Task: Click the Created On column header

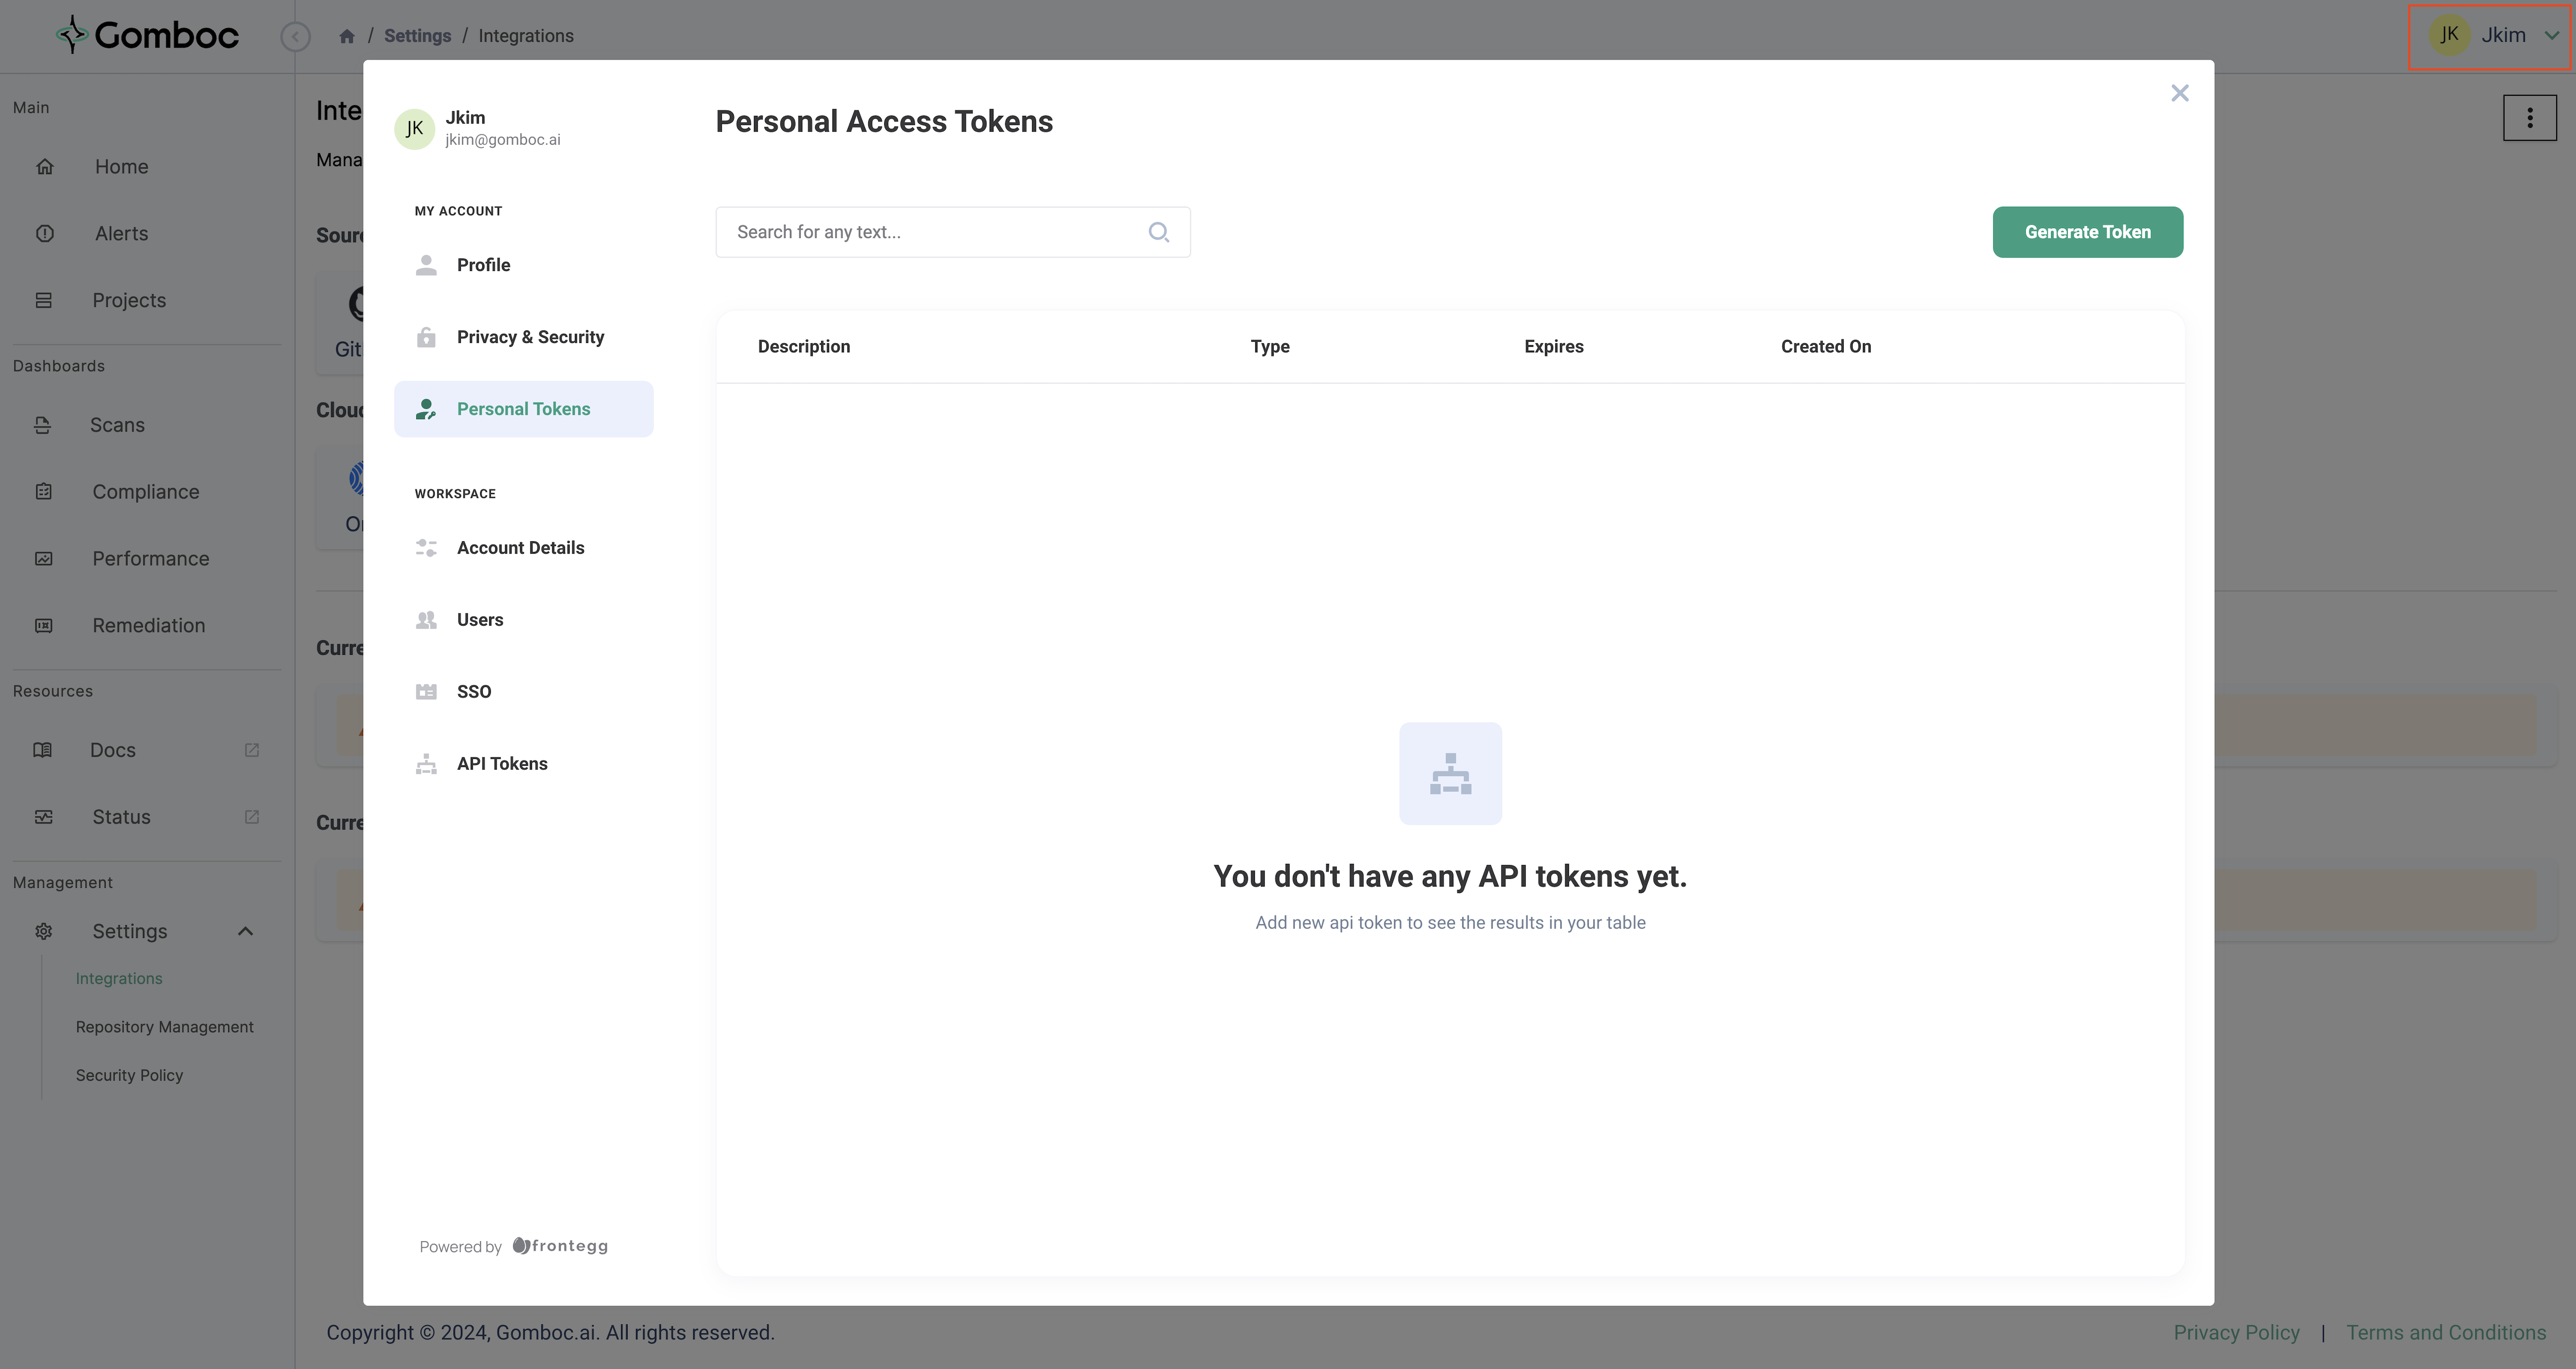Action: coord(1826,347)
